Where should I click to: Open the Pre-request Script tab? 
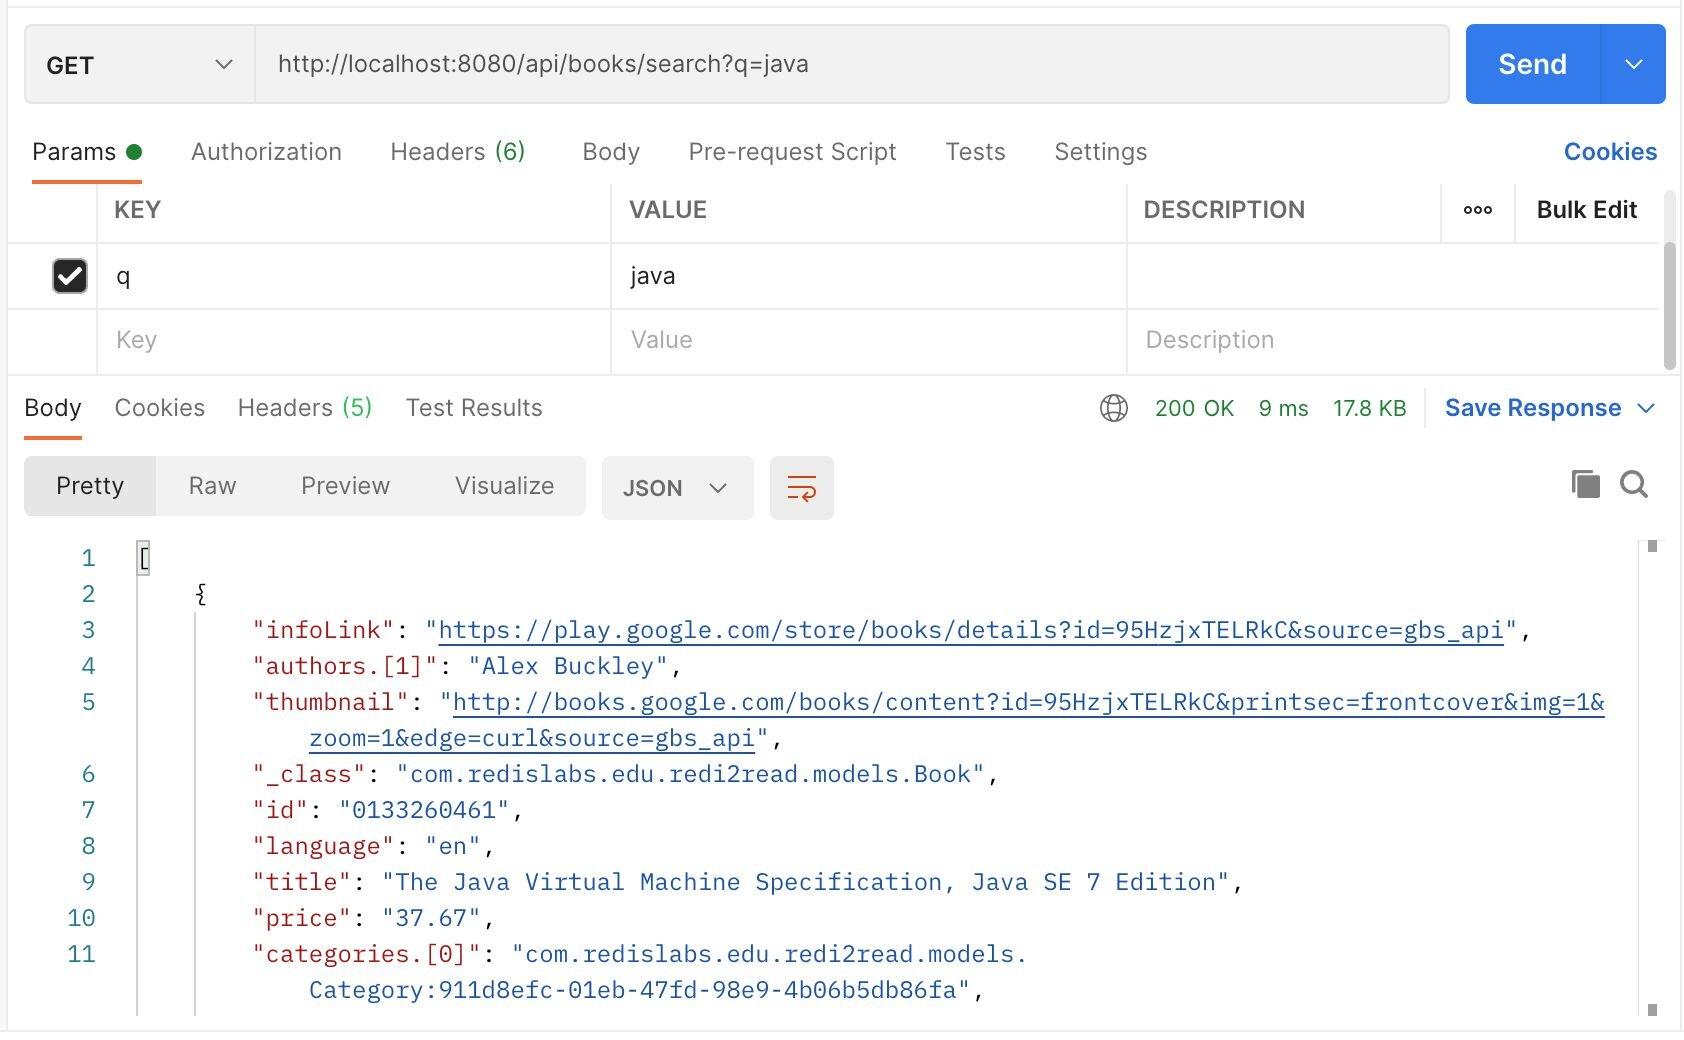coord(792,152)
